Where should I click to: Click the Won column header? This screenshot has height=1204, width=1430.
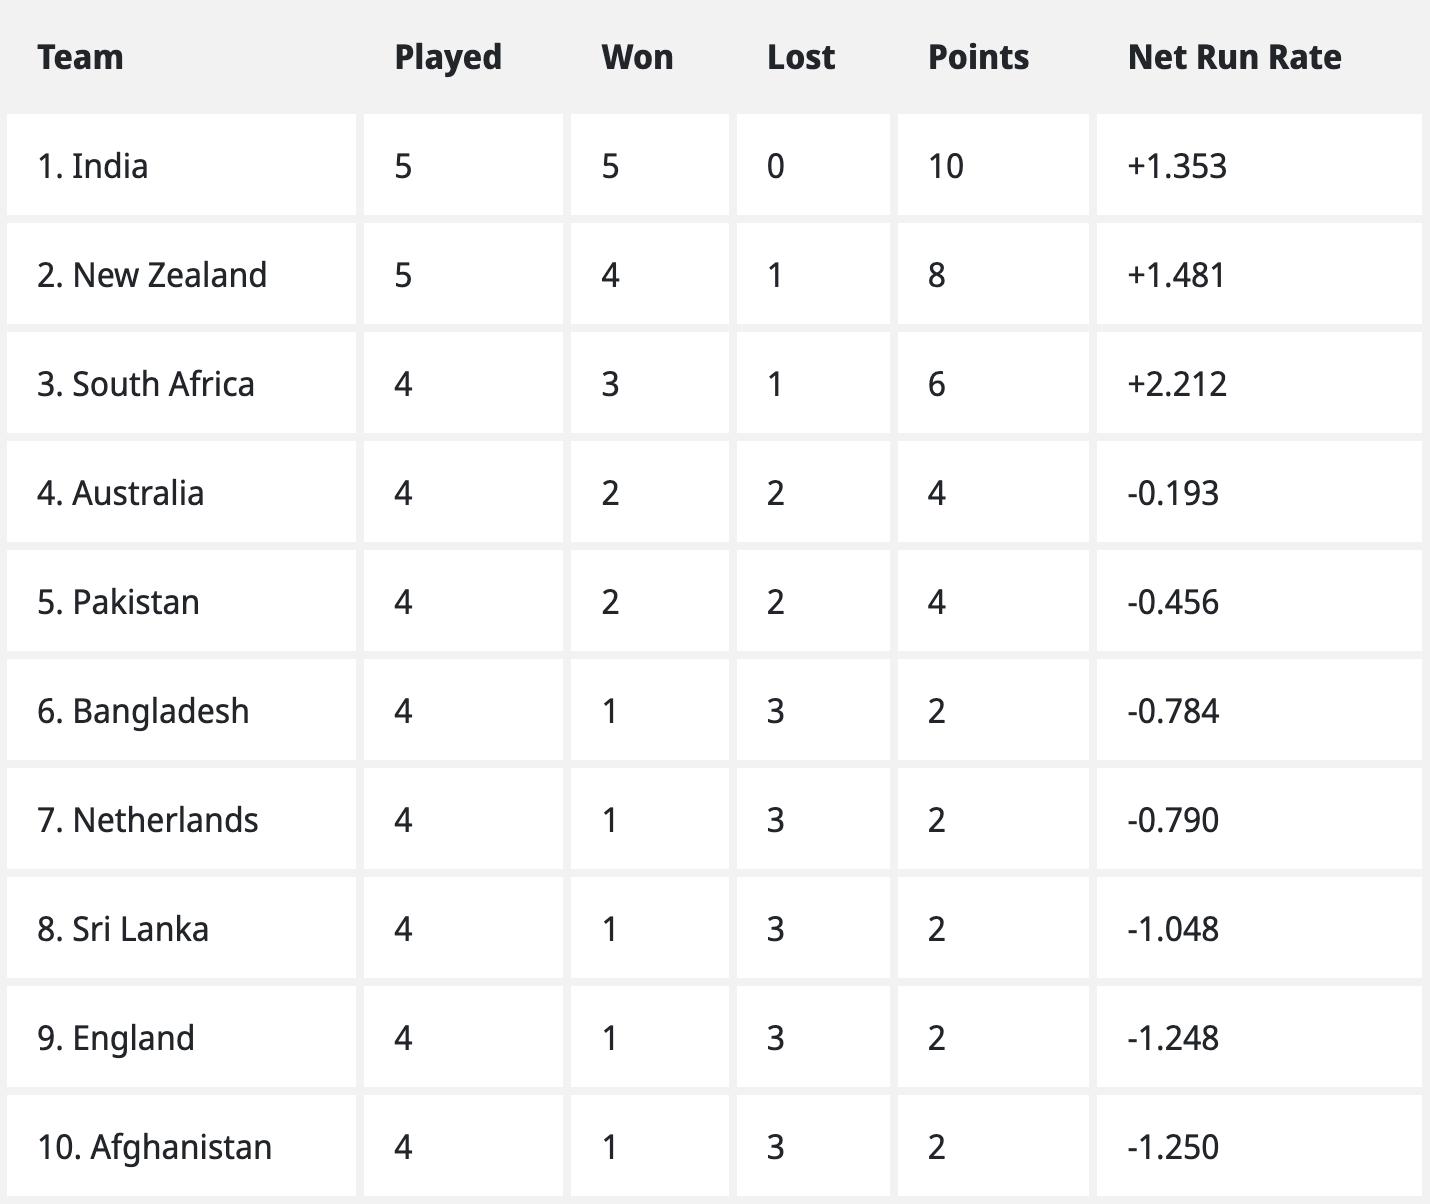point(637,57)
